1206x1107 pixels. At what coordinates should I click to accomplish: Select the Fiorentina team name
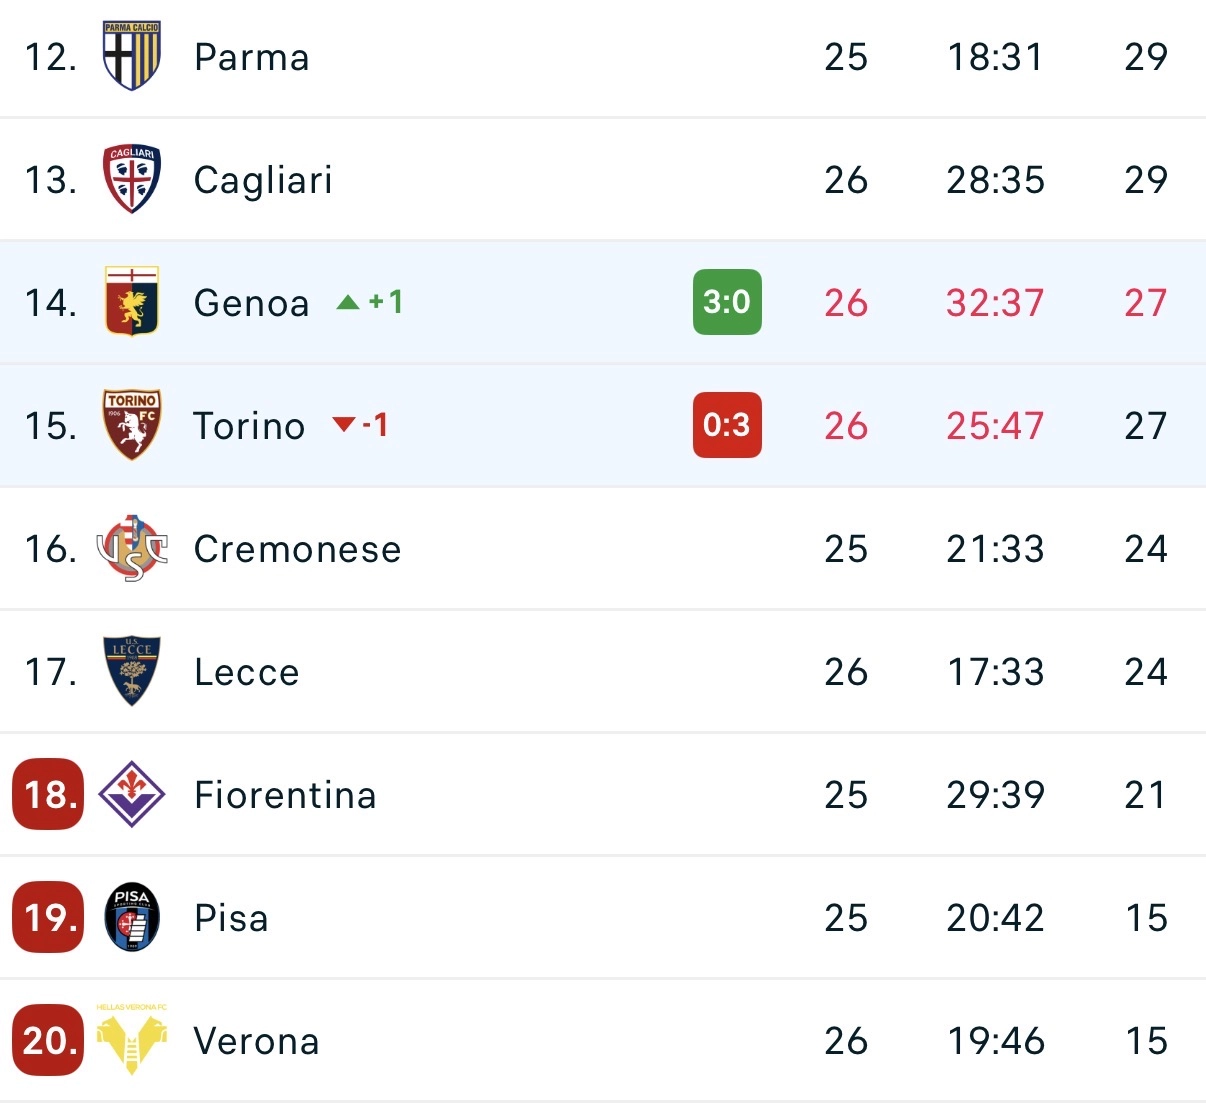click(x=285, y=795)
